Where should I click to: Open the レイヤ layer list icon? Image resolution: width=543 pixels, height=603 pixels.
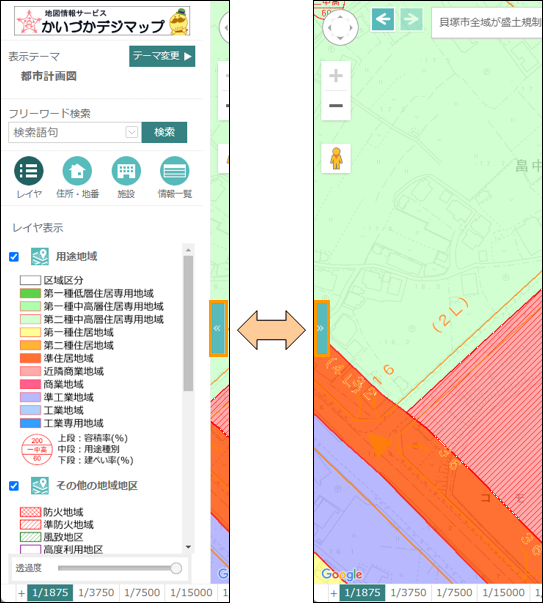(x=29, y=171)
